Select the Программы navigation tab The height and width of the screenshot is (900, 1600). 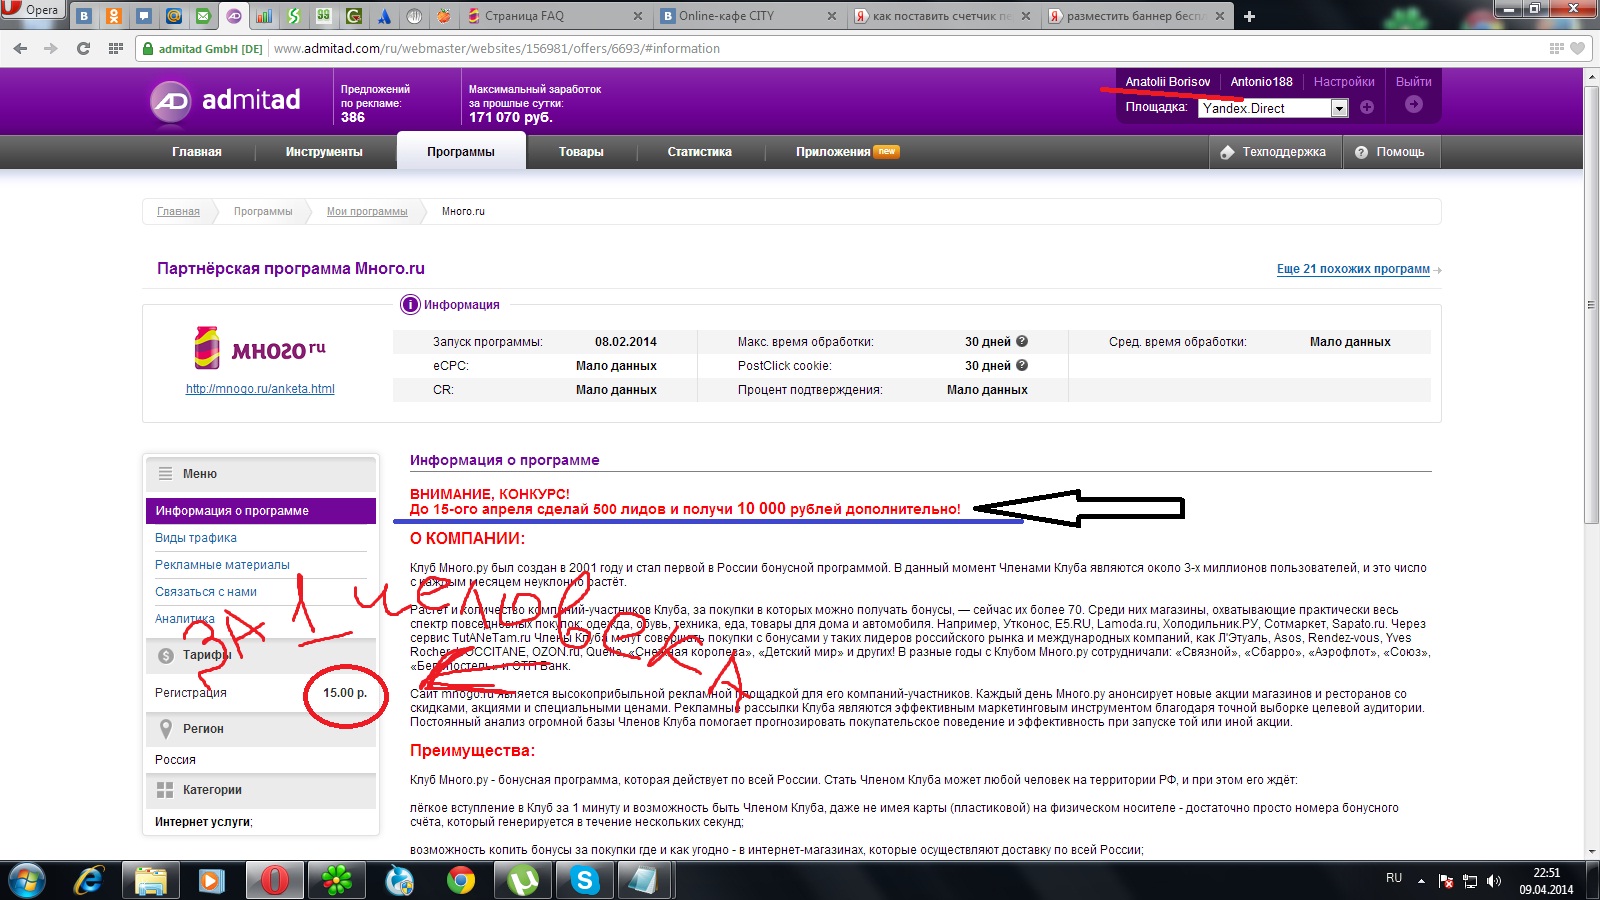[x=461, y=152]
